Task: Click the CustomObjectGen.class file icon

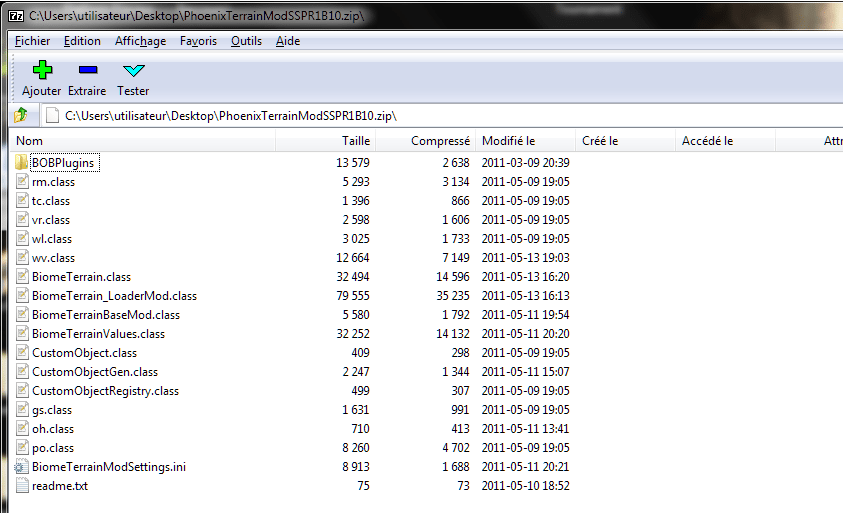Action: 22,372
